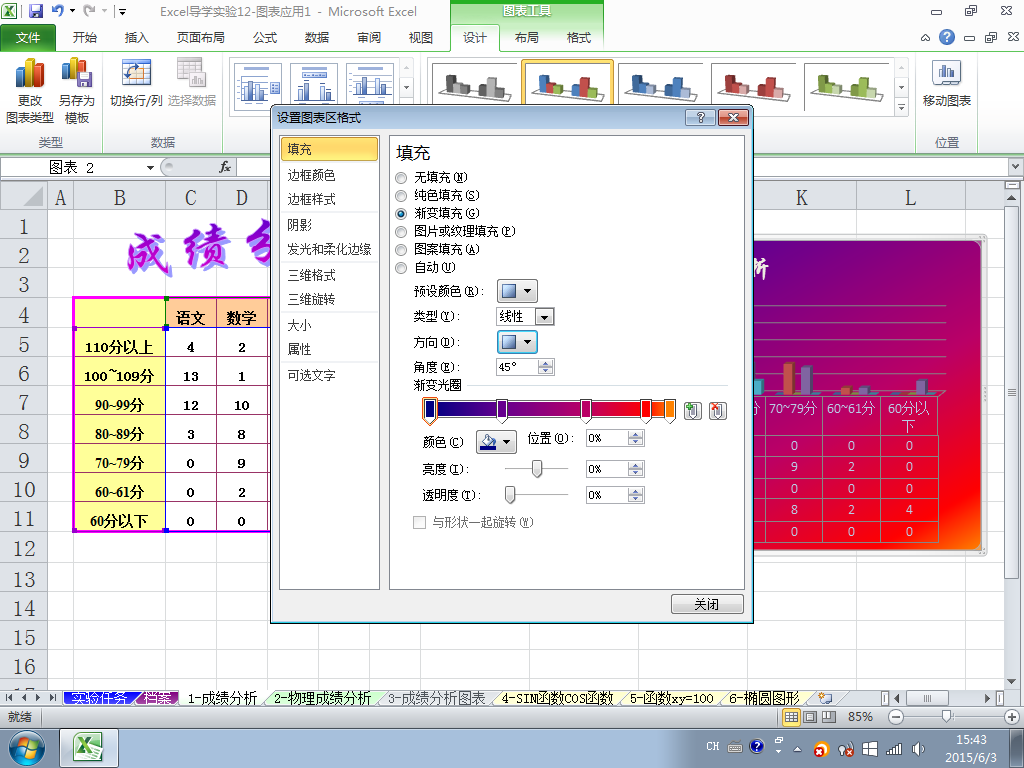Click the Move Chart (移动图表) icon

[946, 83]
